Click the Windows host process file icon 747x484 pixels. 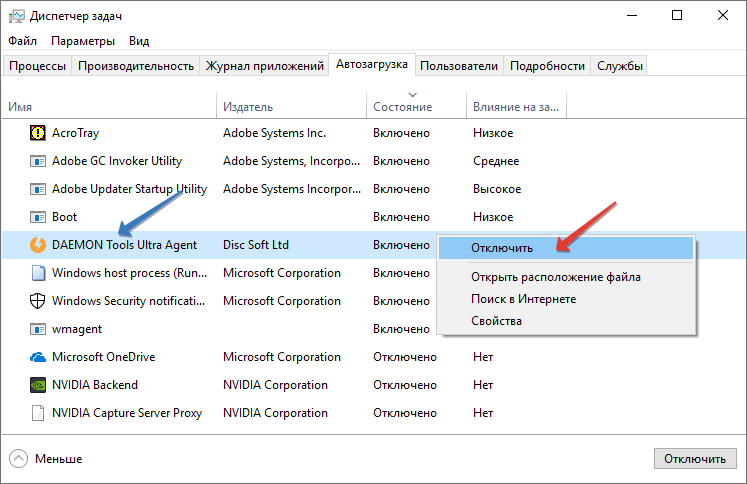coord(38,273)
